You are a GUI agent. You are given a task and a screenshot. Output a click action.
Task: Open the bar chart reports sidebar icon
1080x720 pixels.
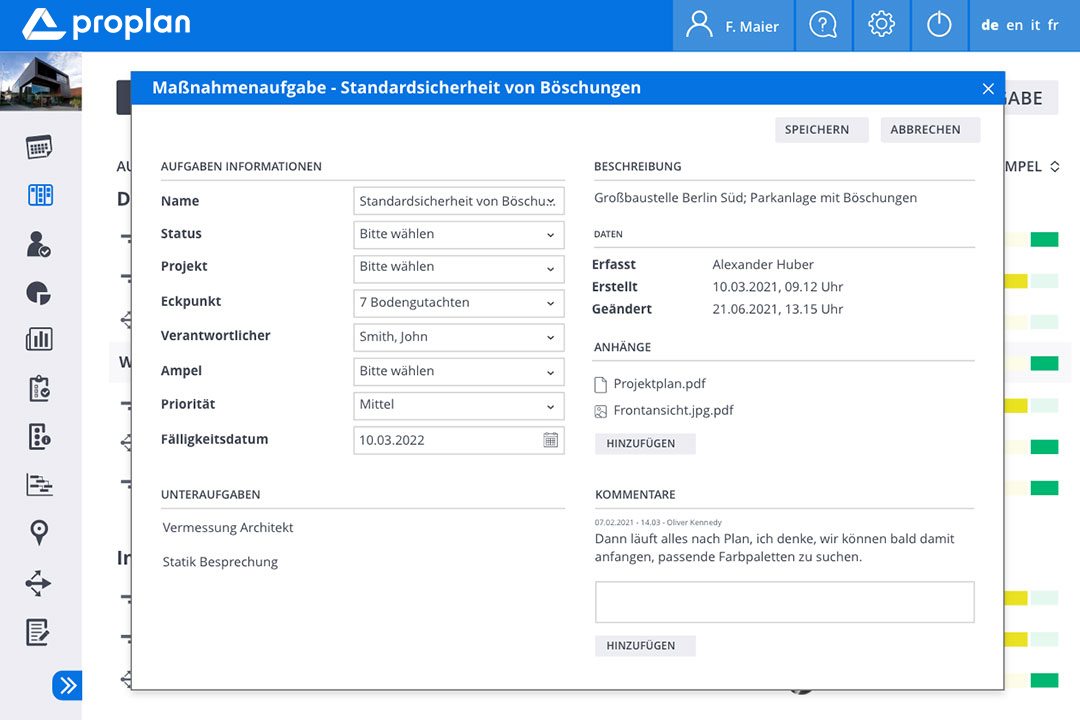pyautogui.click(x=39, y=339)
